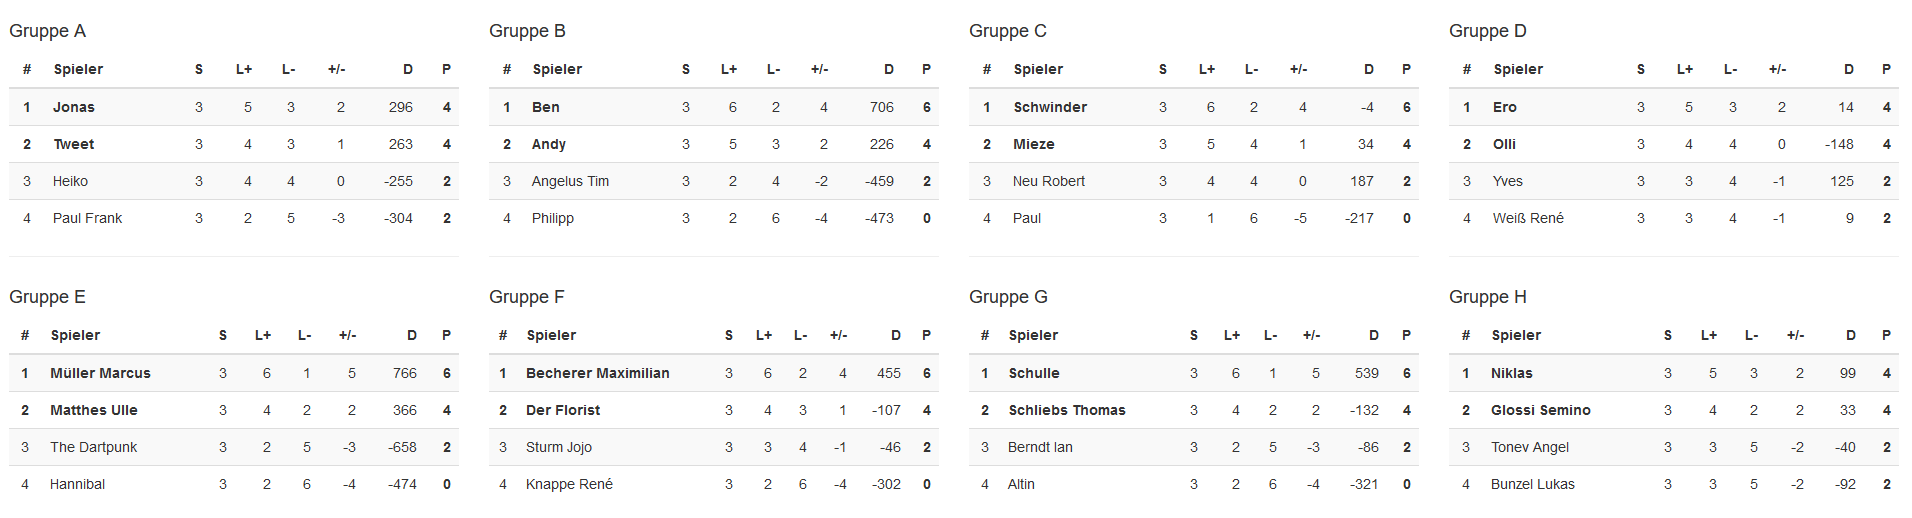Click Angelus Tim in Gruppe B
Viewport: 1912px width, 518px height.
click(x=570, y=181)
